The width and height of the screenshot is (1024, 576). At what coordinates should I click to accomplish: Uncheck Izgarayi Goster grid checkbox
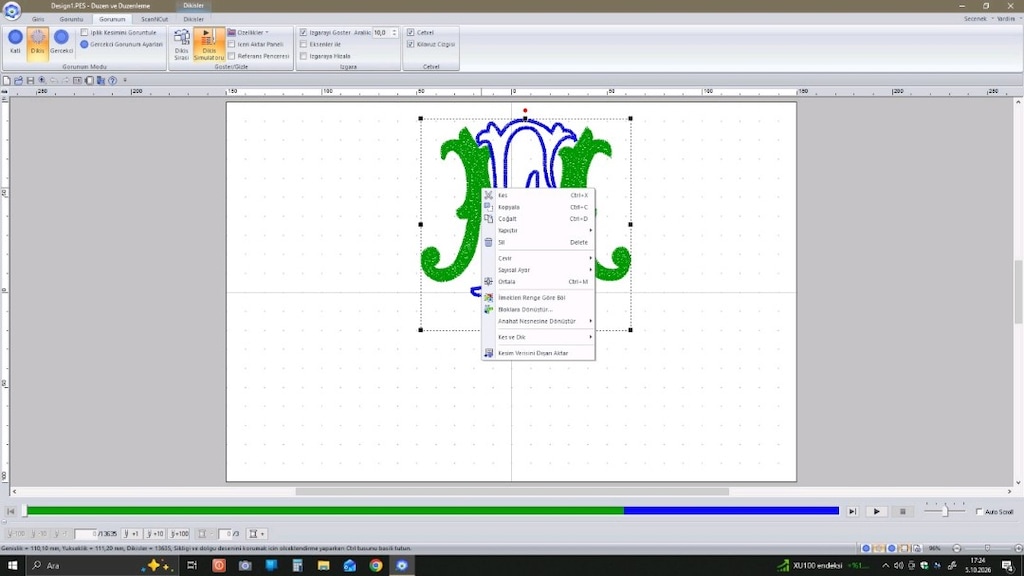[x=303, y=32]
